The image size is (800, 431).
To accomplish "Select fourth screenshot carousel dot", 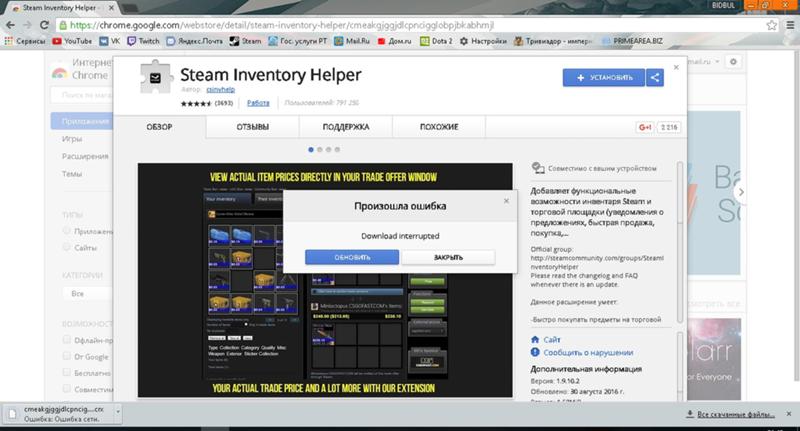I will (x=337, y=149).
